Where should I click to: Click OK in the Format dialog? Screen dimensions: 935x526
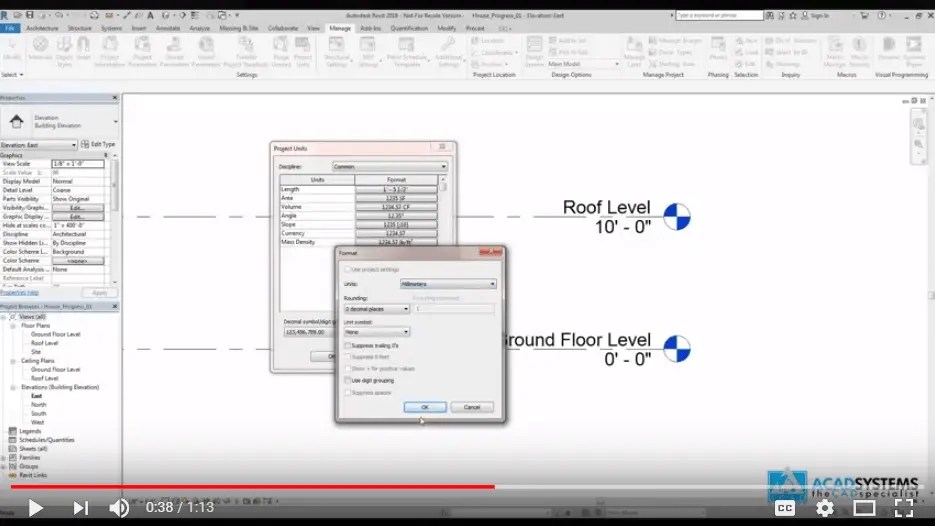425,407
